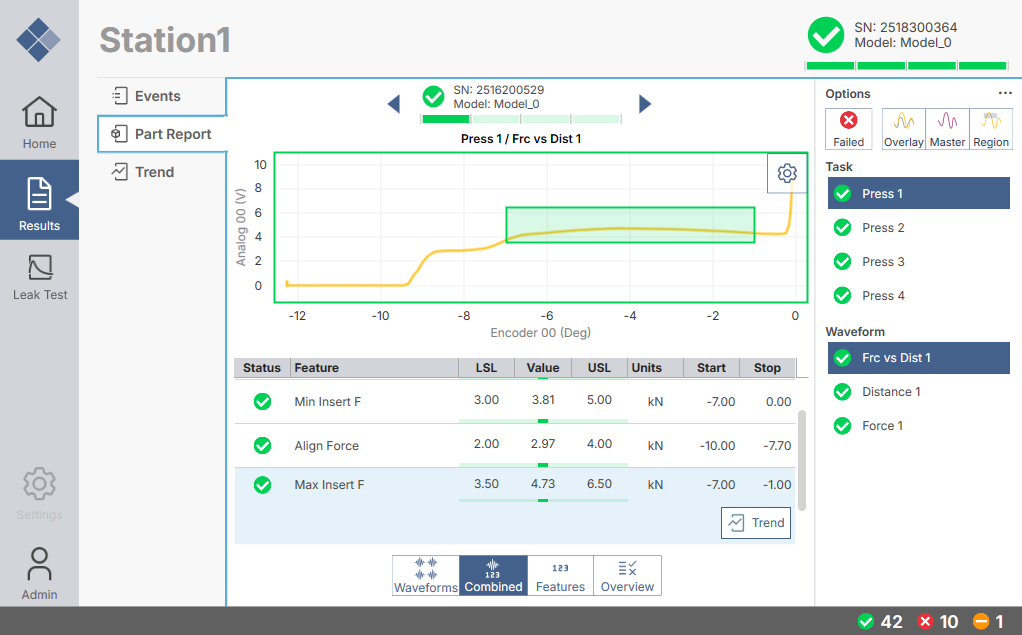The width and height of the screenshot is (1022, 635).
Task: Click the Press 1 / Frc vs Dist 1 title
Action: [x=521, y=138]
